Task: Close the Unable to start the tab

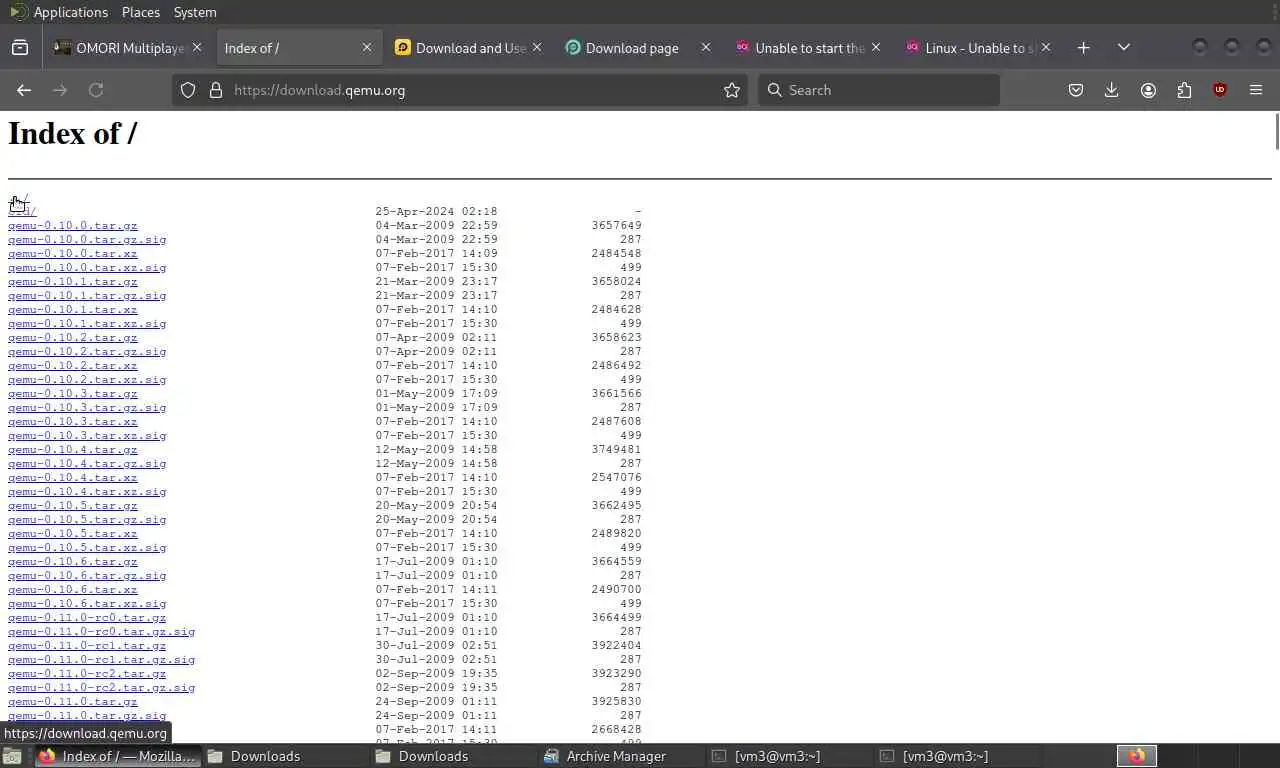Action: pos(876,47)
